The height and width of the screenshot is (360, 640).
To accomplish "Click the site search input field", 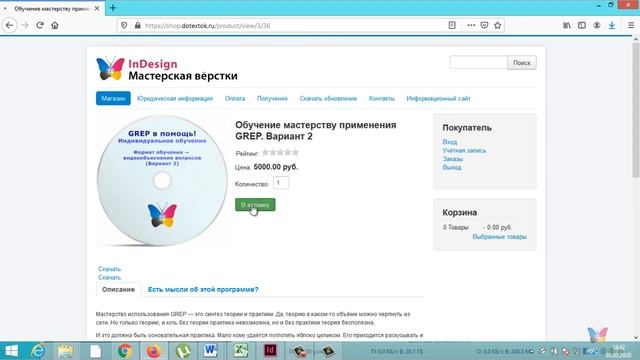I will click(x=478, y=62).
